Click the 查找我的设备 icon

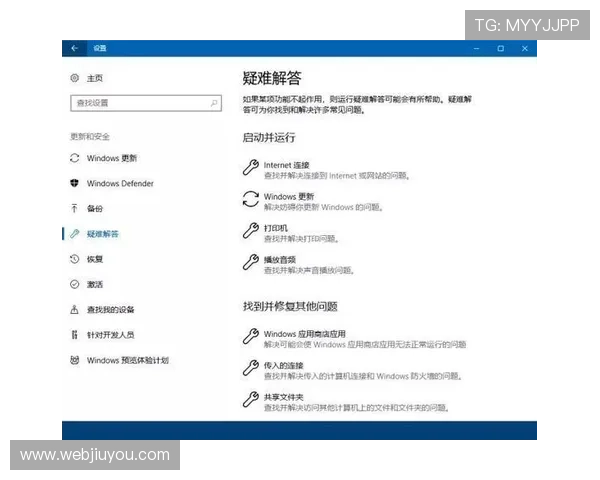[75, 309]
